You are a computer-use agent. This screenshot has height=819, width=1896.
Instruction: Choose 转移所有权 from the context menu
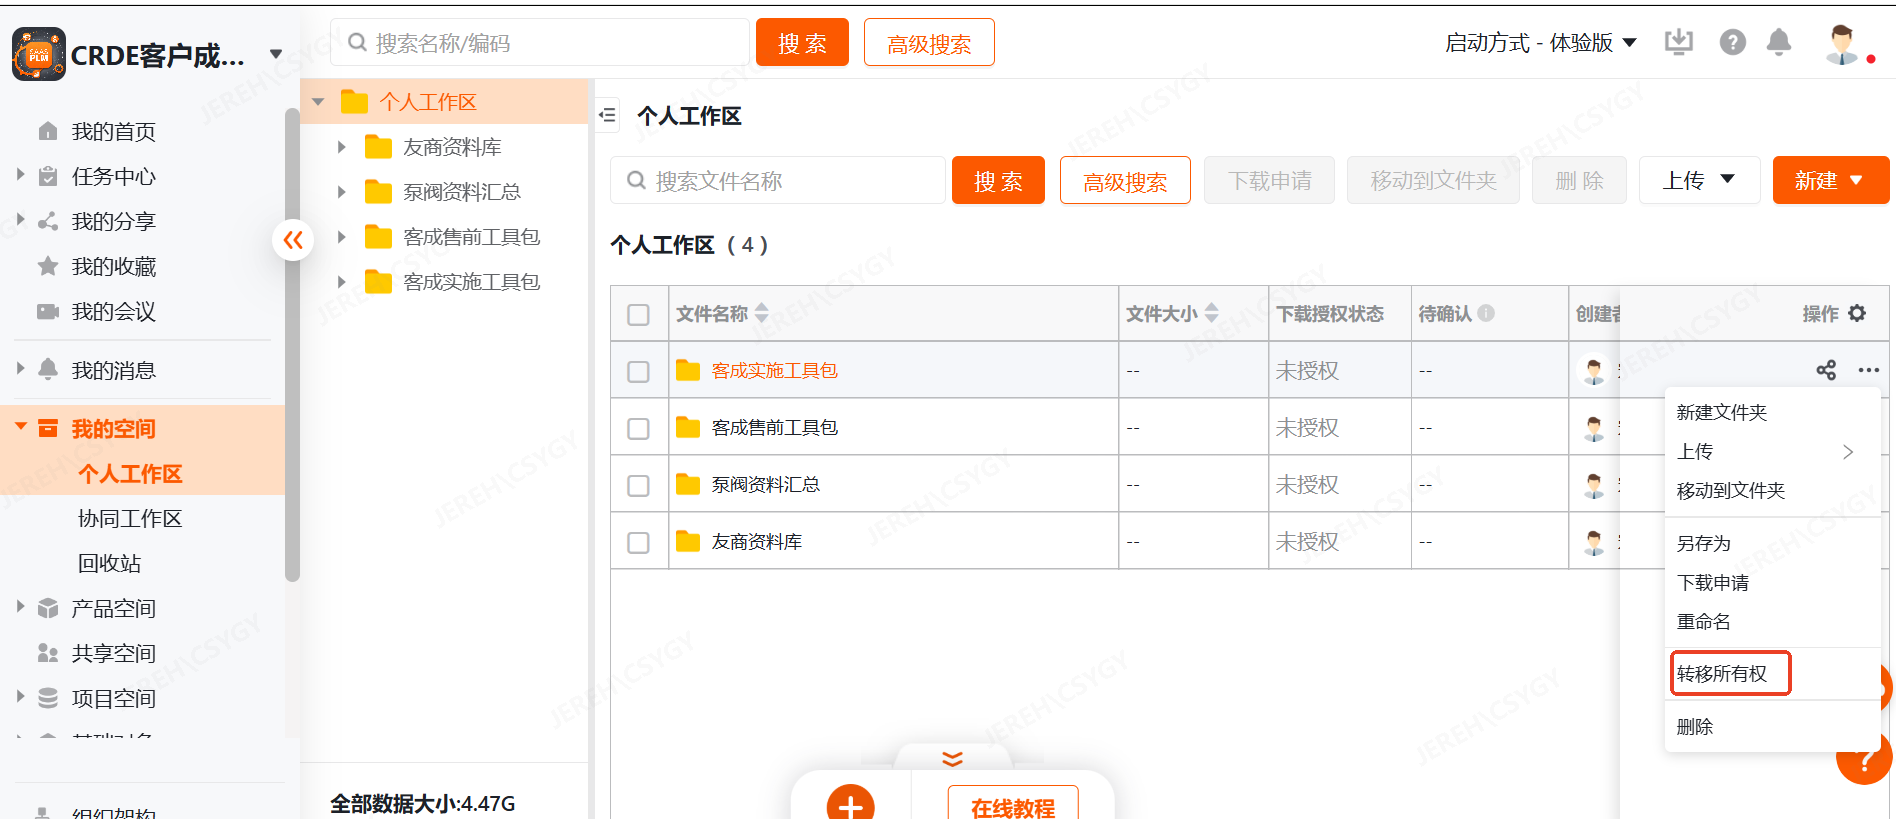(x=1722, y=674)
